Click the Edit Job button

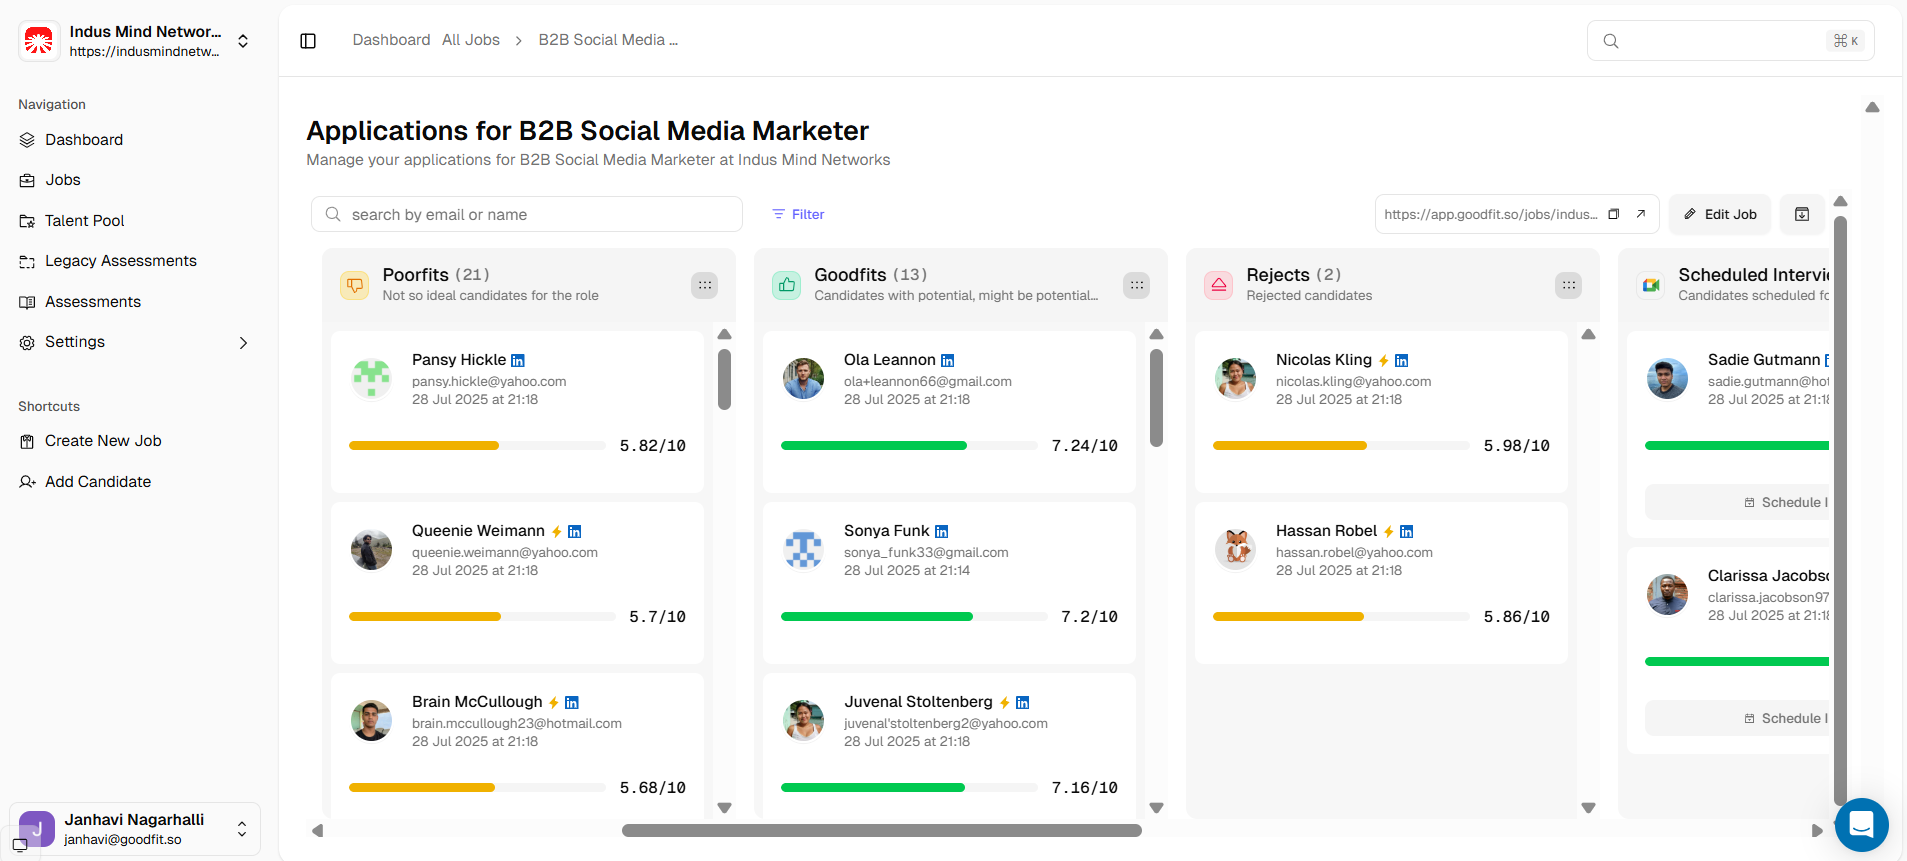(x=1720, y=214)
